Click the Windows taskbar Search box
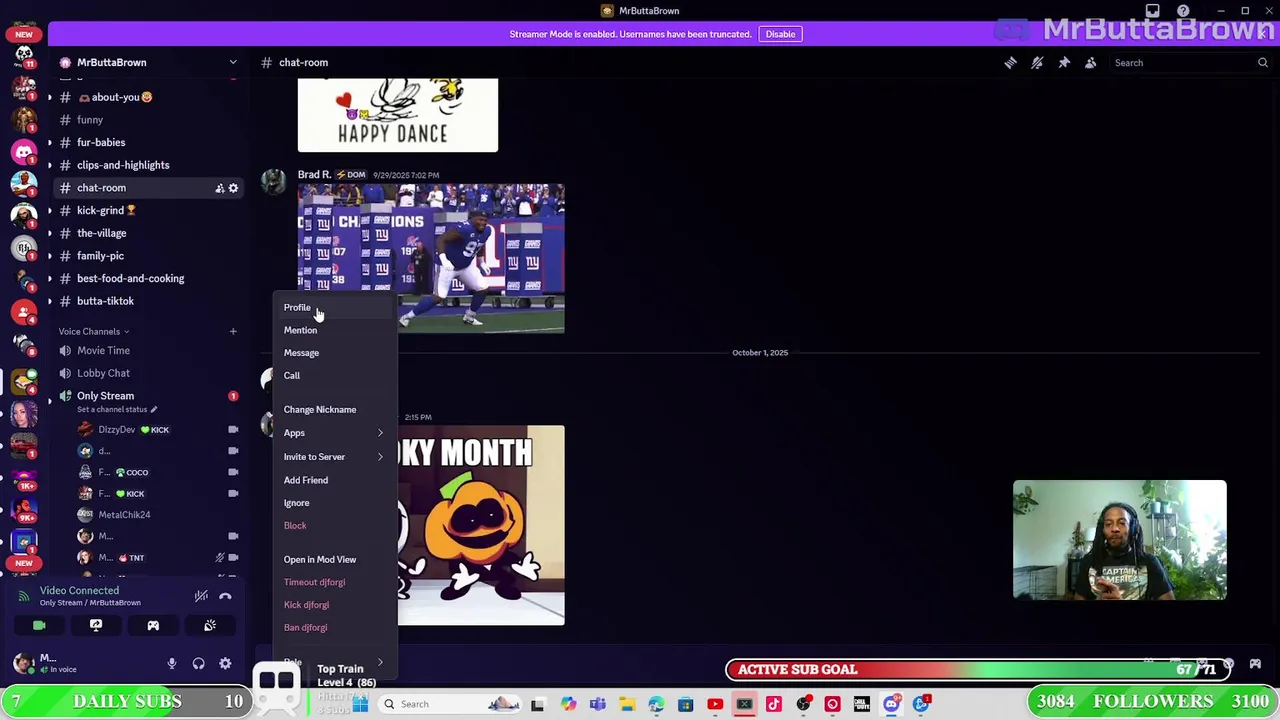The image size is (1280, 720). pos(447,704)
